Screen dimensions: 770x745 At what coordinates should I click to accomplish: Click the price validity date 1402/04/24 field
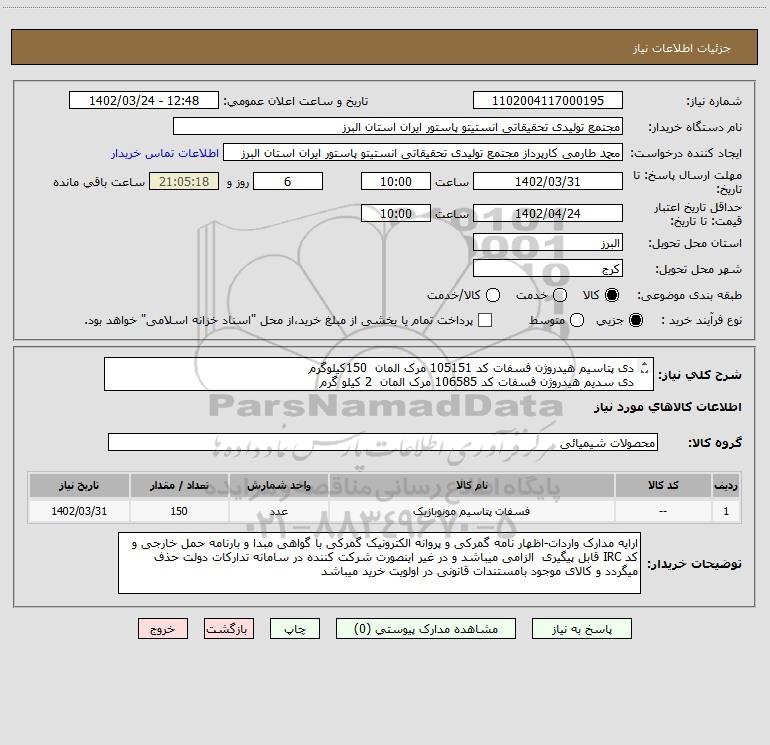[x=548, y=213]
